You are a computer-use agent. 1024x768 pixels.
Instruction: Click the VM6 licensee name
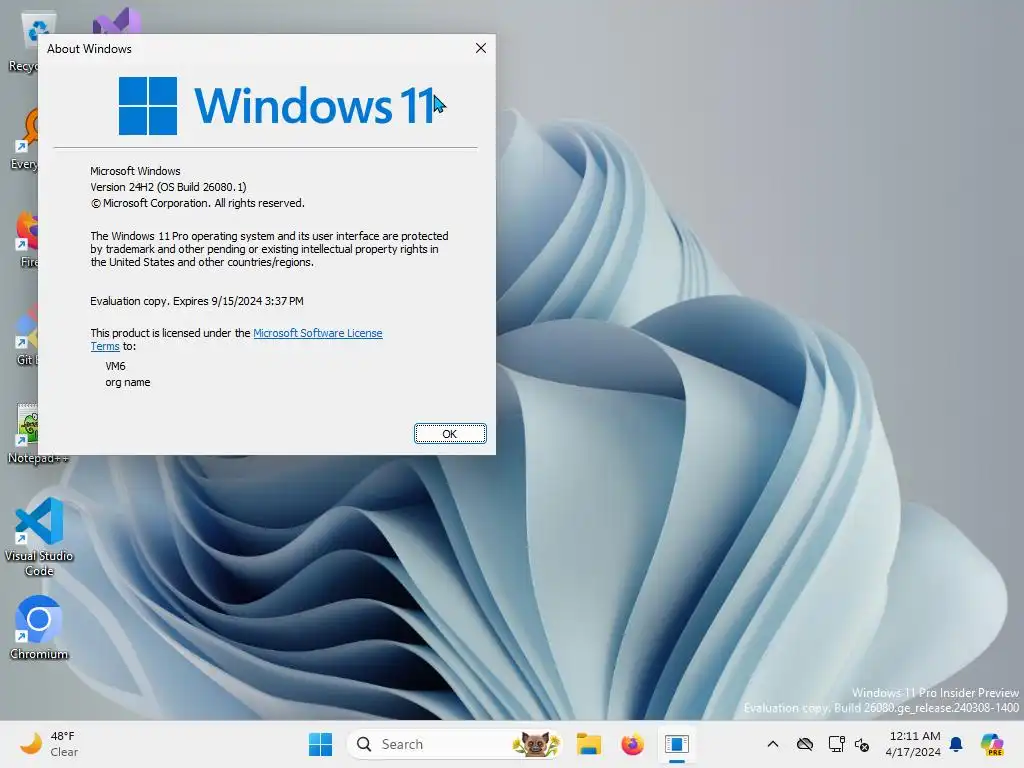(116, 366)
